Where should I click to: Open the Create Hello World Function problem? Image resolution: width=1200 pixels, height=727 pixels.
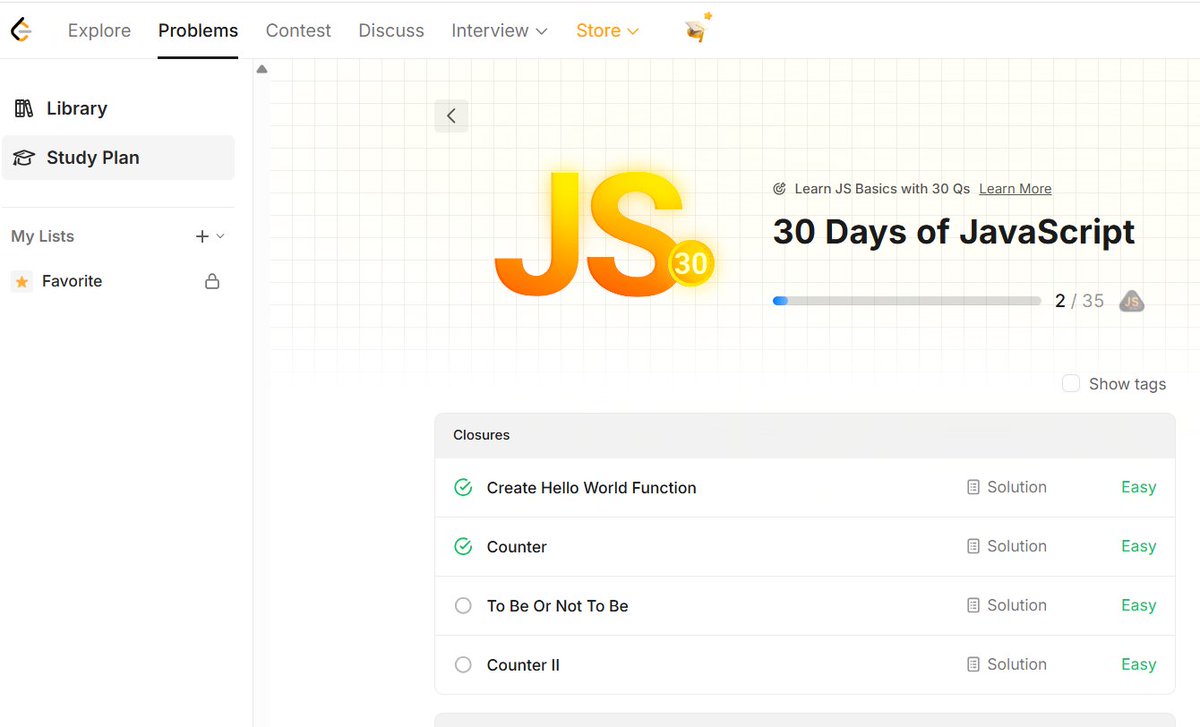click(x=591, y=488)
